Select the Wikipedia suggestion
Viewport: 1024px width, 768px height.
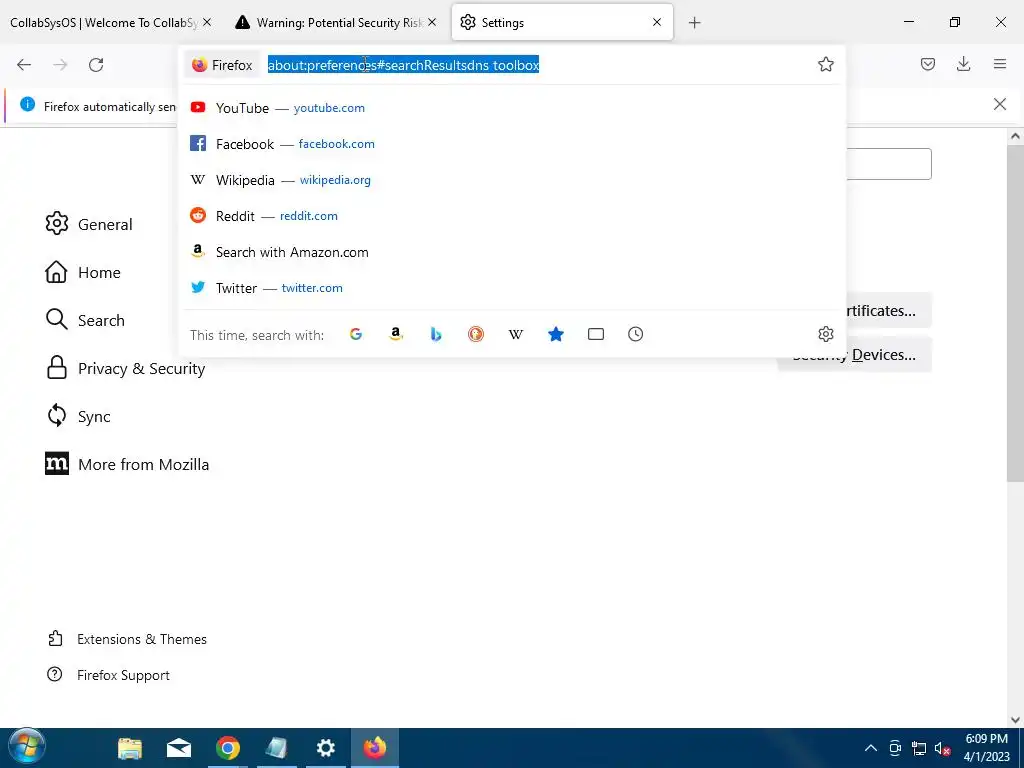click(x=511, y=180)
